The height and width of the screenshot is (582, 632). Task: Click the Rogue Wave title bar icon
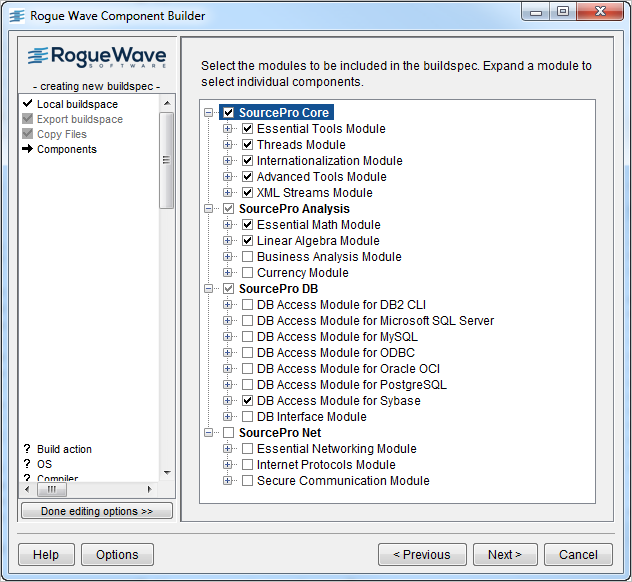click(x=18, y=16)
